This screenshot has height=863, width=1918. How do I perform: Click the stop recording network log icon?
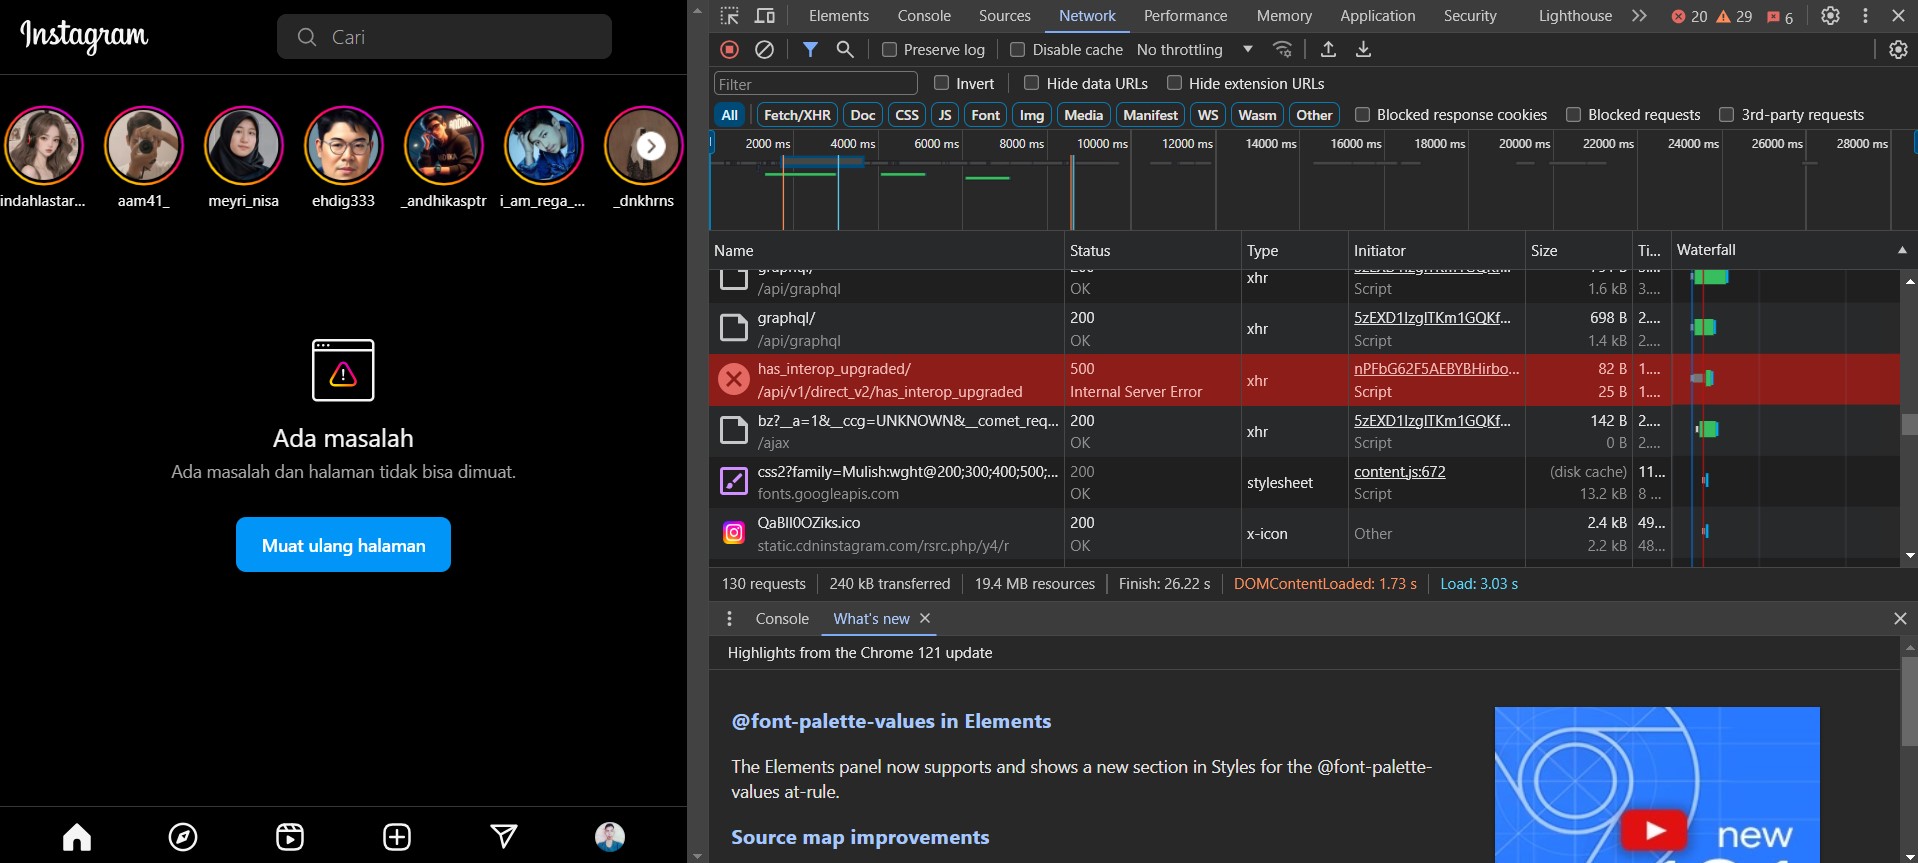(729, 49)
